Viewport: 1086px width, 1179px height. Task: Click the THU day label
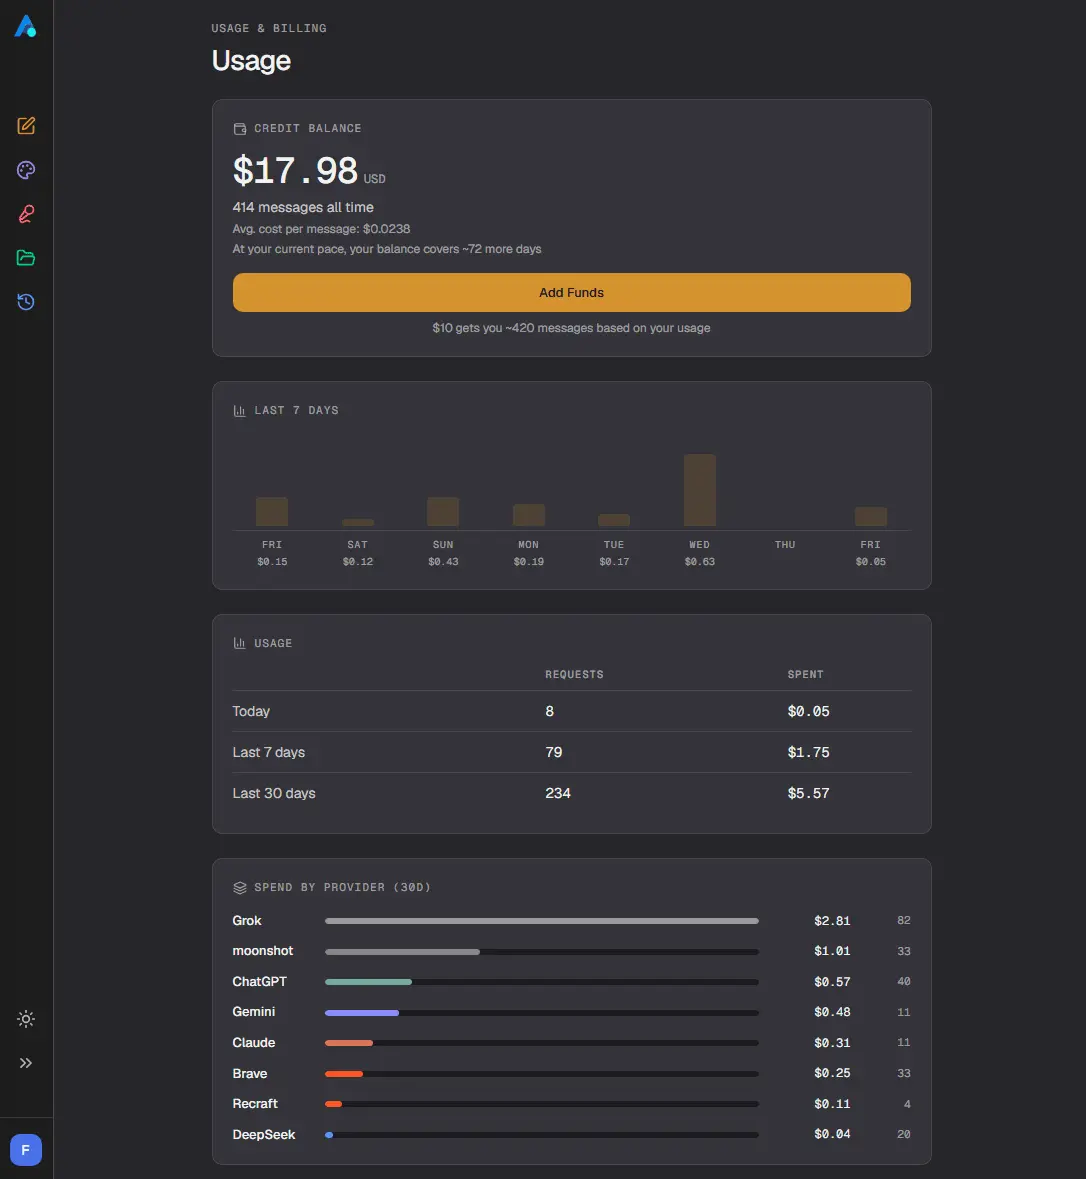(x=785, y=544)
